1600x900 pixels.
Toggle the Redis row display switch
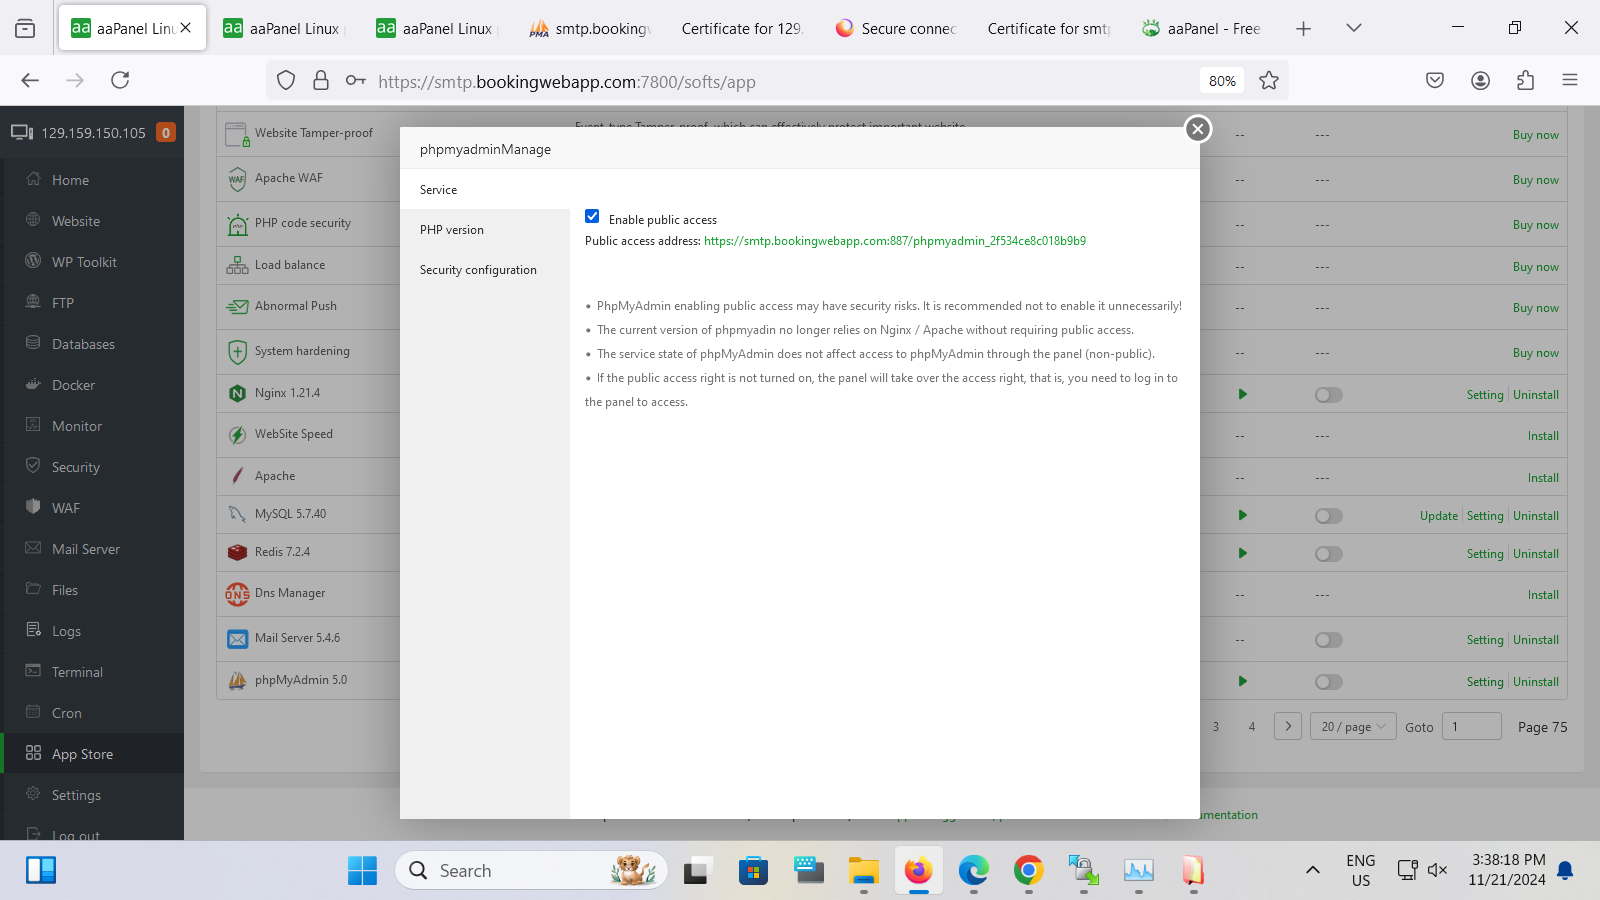click(x=1328, y=554)
